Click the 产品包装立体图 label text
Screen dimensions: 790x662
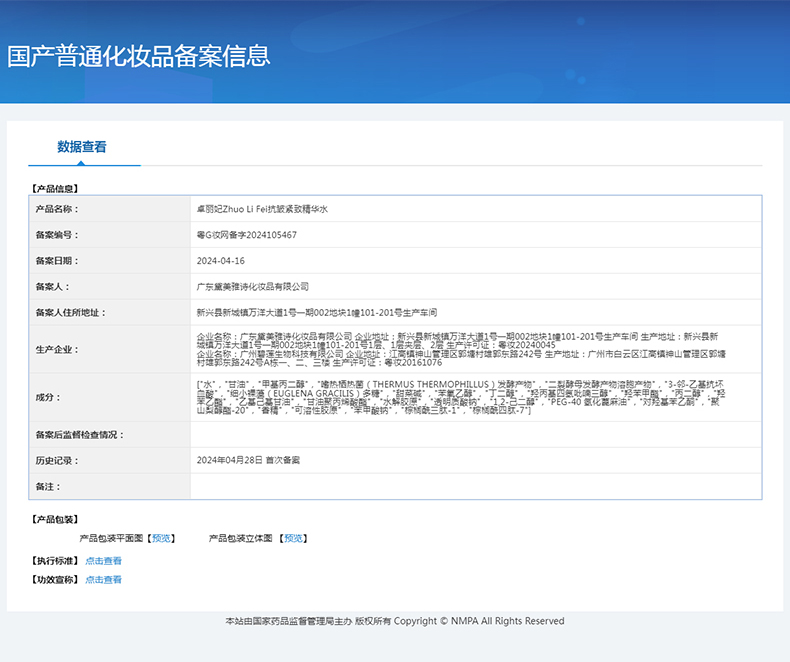[241, 538]
